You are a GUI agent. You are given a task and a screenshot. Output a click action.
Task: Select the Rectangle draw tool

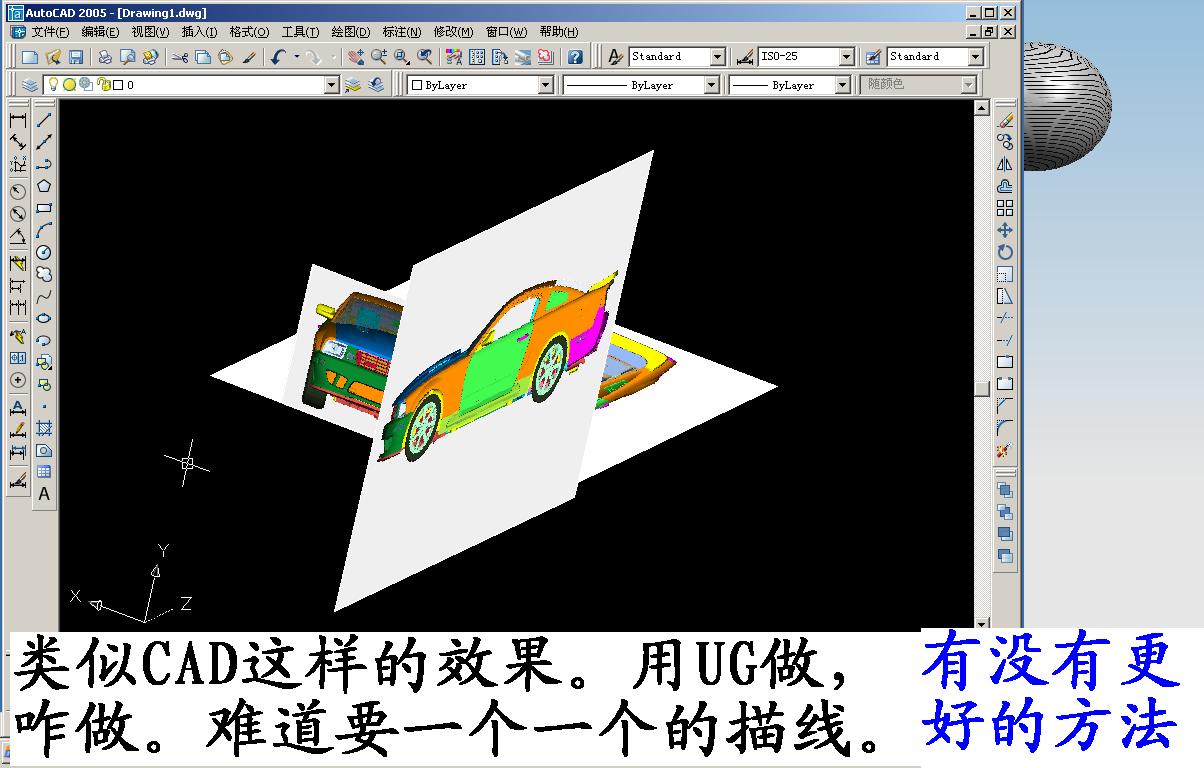[44, 208]
